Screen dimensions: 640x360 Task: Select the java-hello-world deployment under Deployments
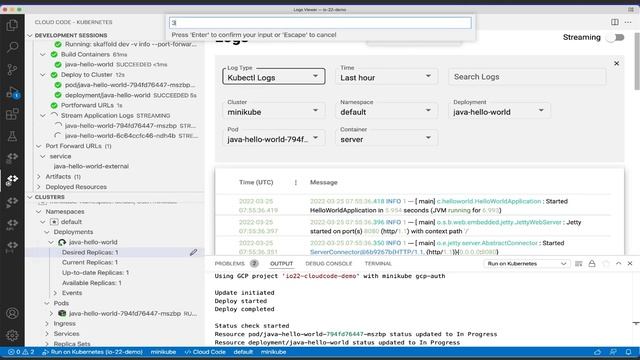pos(93,242)
